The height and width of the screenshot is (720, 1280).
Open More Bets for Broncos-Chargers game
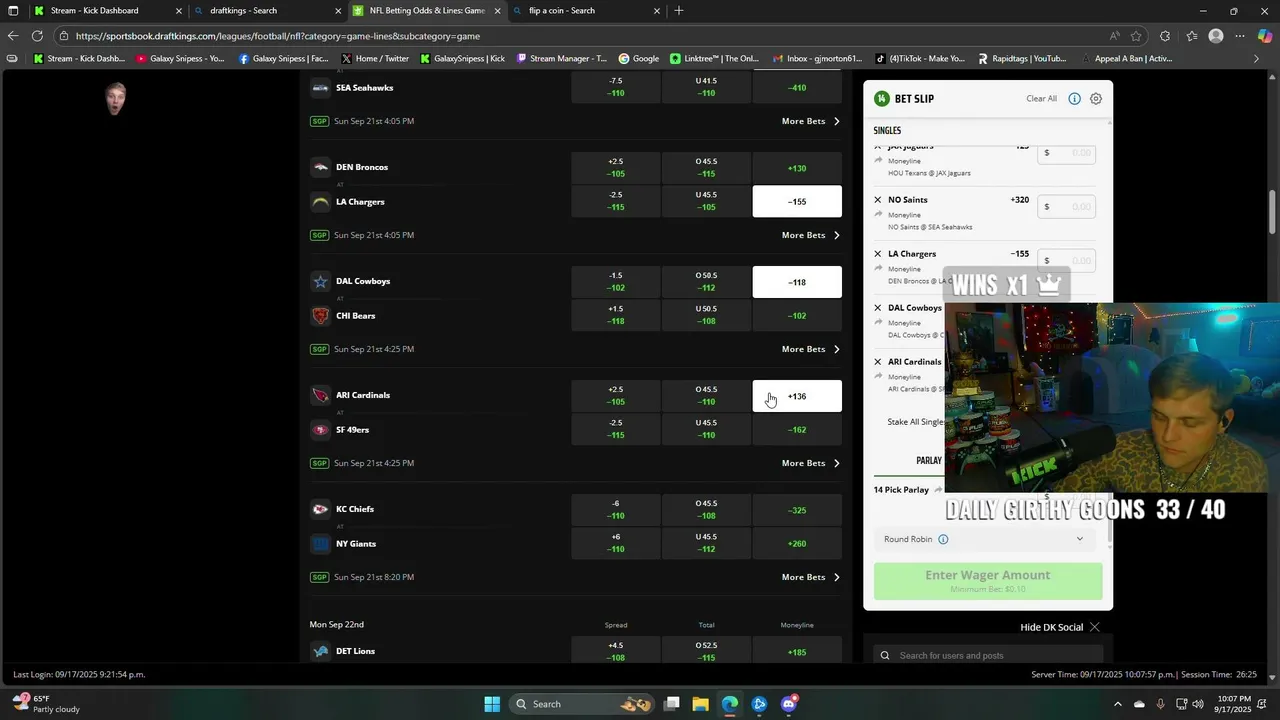[x=810, y=235]
